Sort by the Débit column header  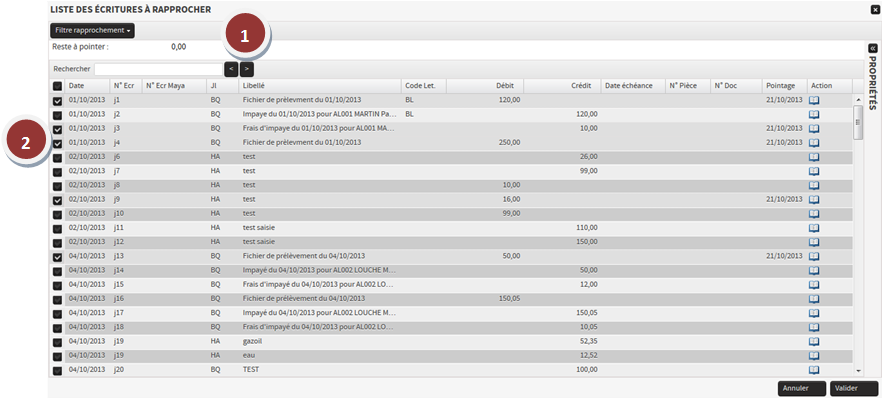[485, 85]
